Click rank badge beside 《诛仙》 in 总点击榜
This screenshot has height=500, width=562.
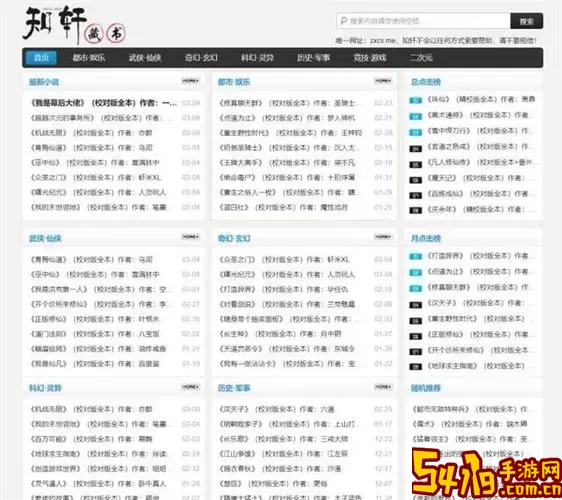[x=416, y=101]
